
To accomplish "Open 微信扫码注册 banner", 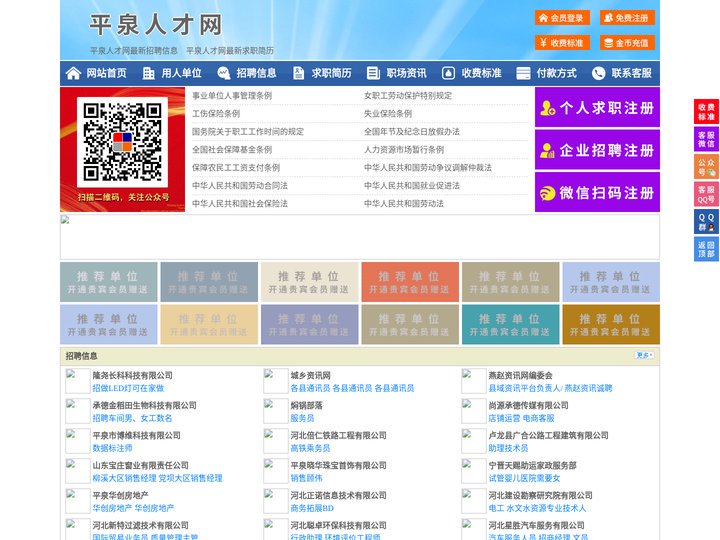I will [597, 192].
